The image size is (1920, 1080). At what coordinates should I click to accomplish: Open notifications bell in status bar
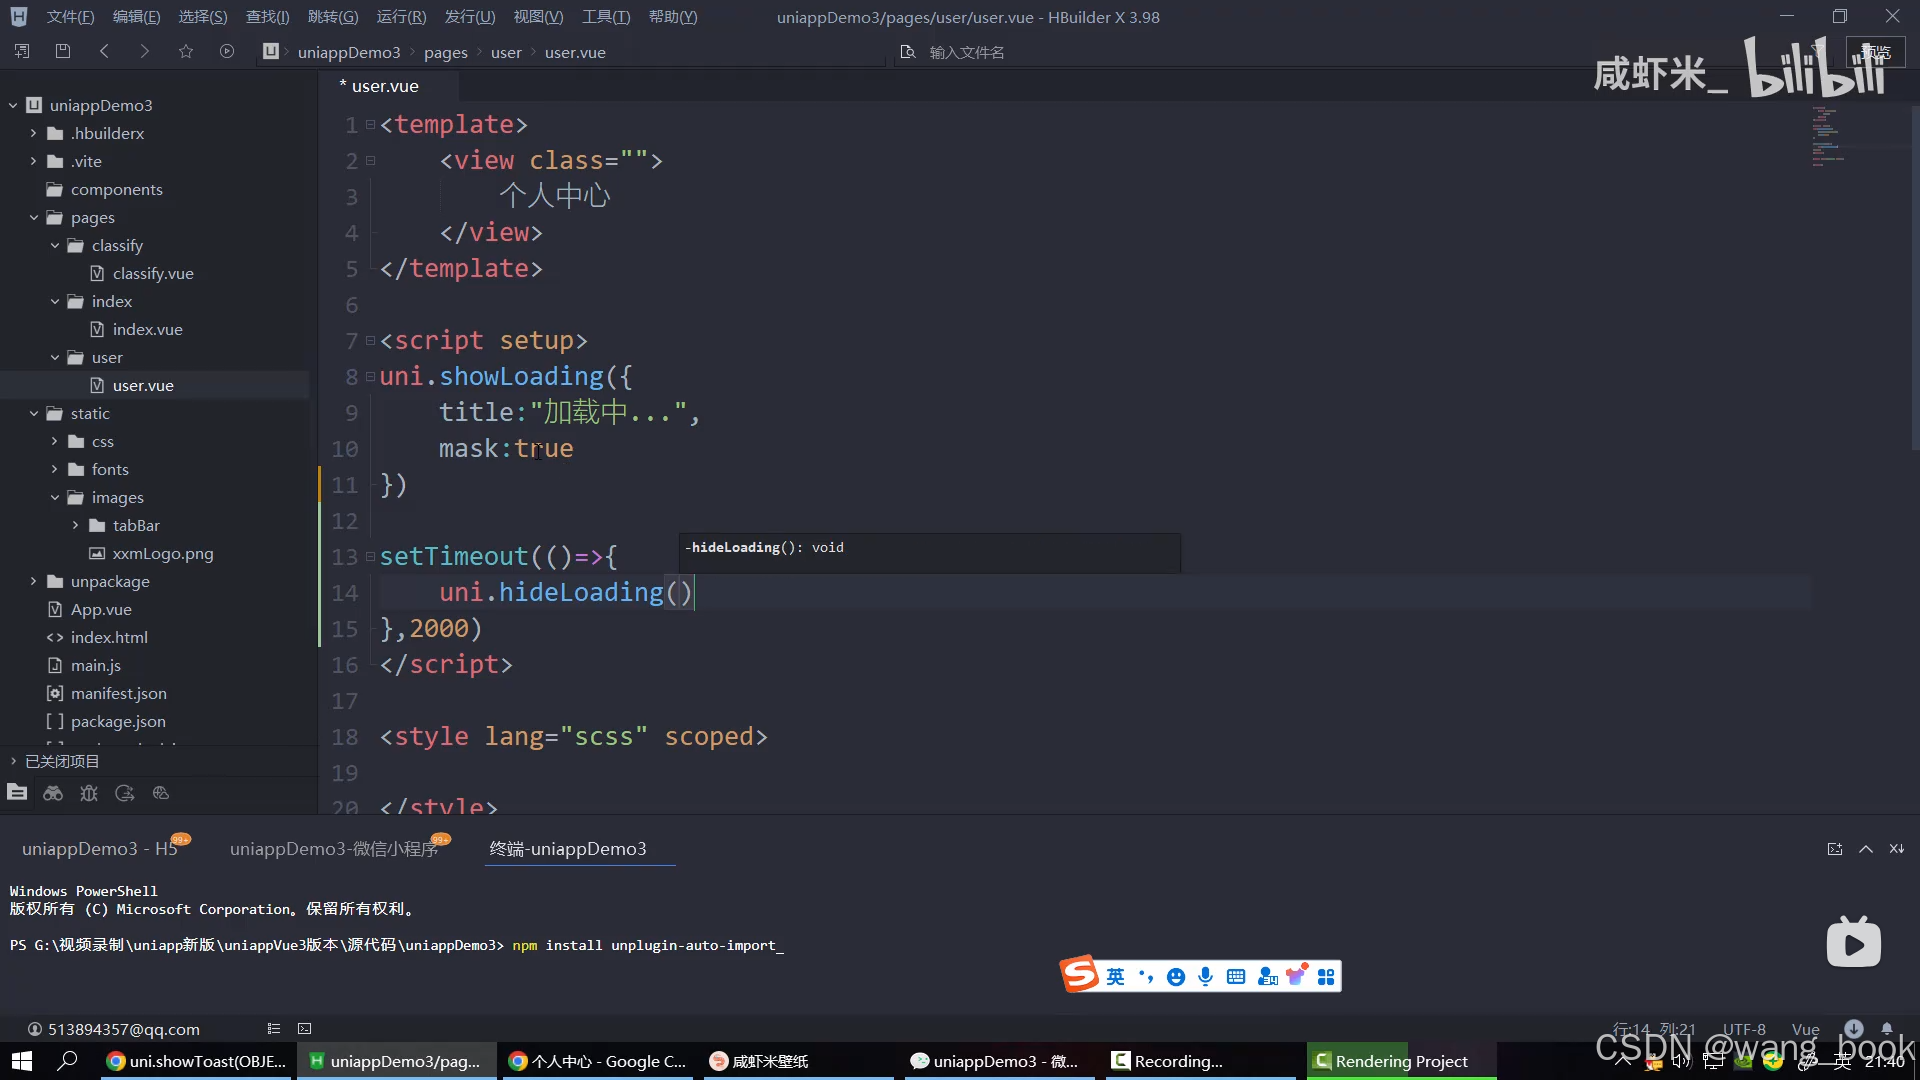tap(1887, 1028)
